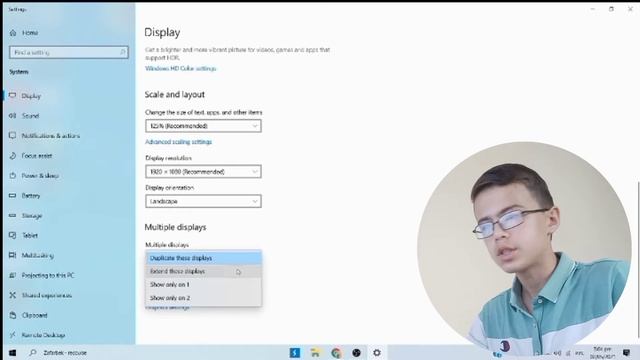Screen dimensions: 640x360
Task: Open Shared experiences settings
Action: coord(46,295)
